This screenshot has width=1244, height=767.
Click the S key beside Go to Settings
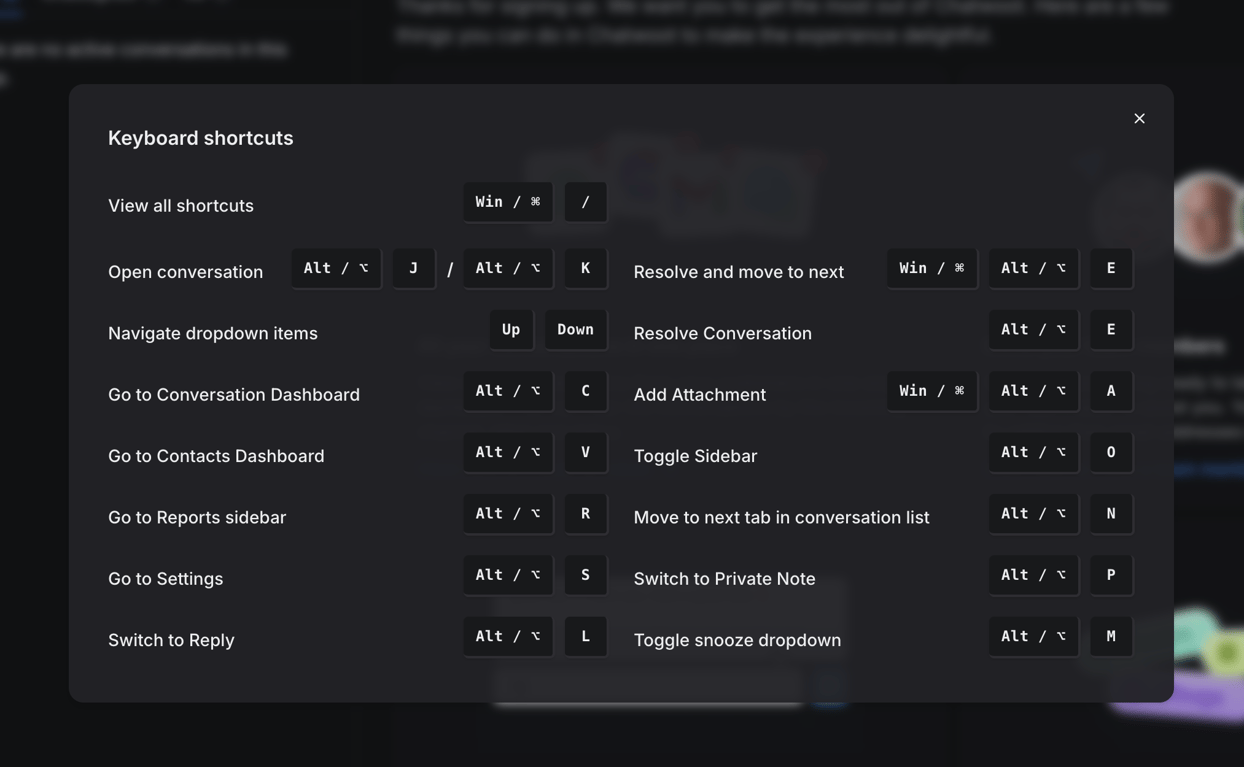[586, 575]
